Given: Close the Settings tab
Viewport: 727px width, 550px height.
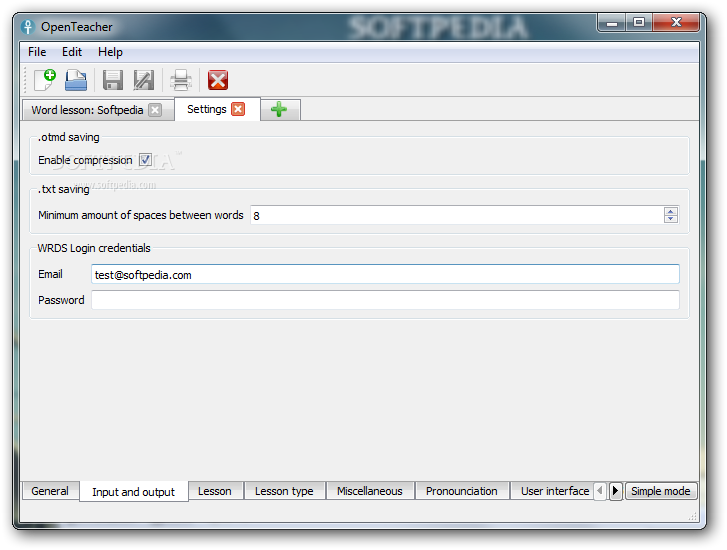Looking at the screenshot, I should click(238, 109).
